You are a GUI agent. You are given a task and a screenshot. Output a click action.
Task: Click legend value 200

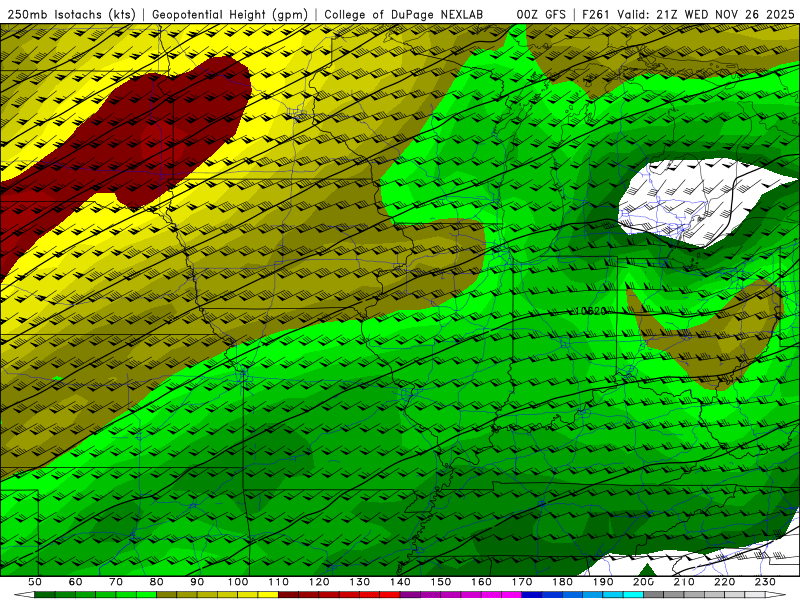643,582
